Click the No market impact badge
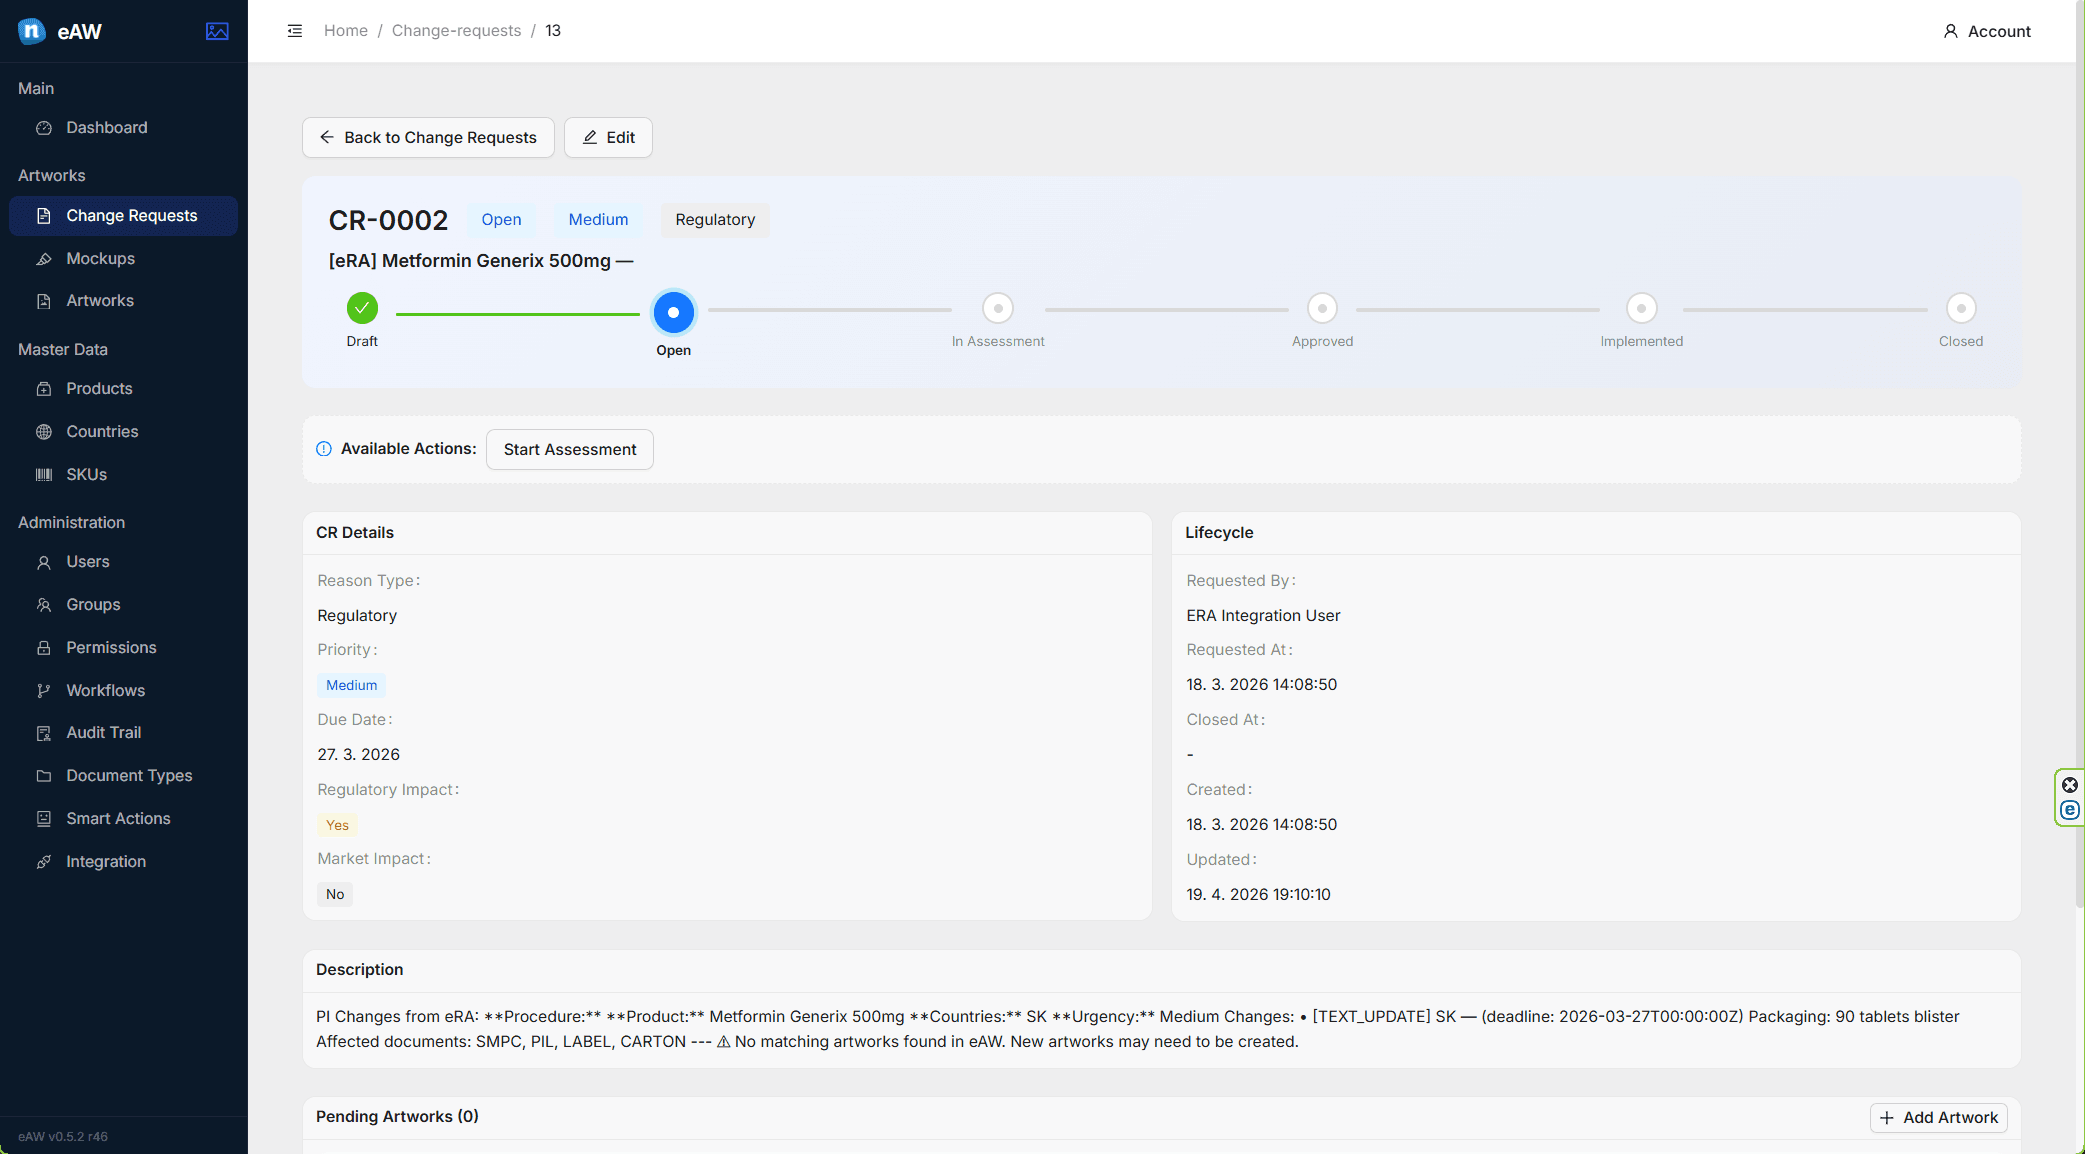The width and height of the screenshot is (2085, 1154). point(335,895)
